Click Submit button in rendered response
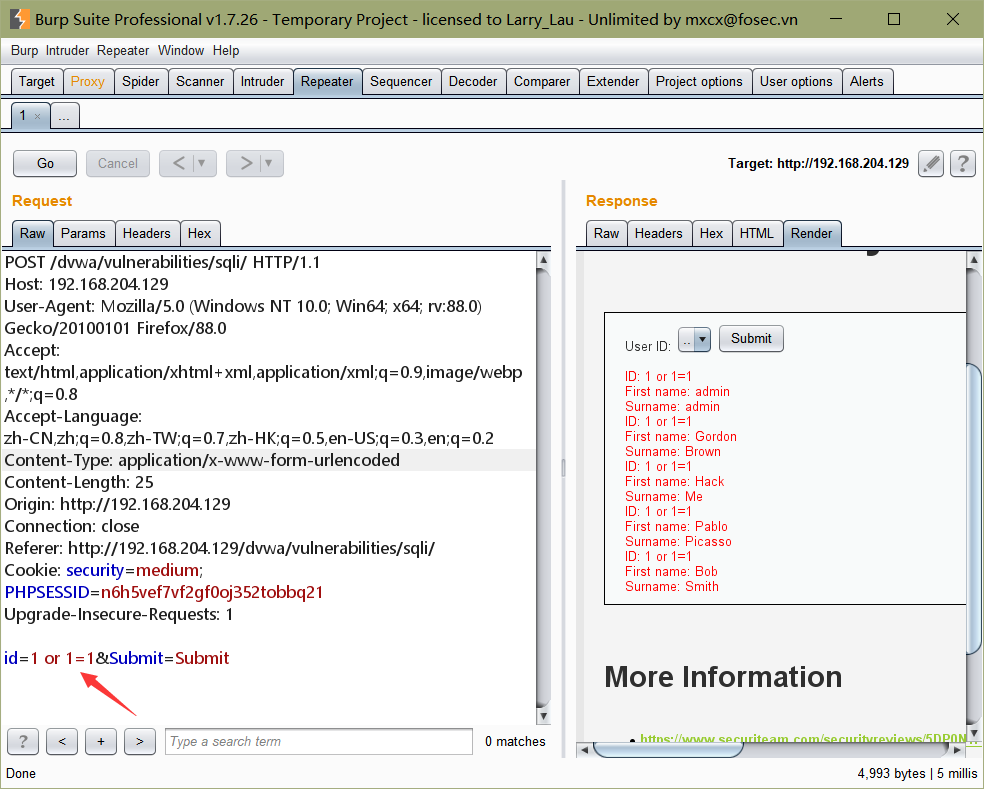Viewport: 984px width, 789px height. click(x=751, y=339)
